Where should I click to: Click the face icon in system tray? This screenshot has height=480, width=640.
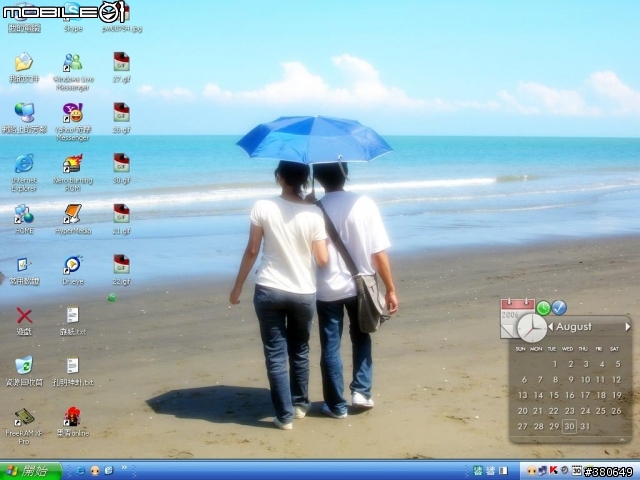(x=531, y=471)
